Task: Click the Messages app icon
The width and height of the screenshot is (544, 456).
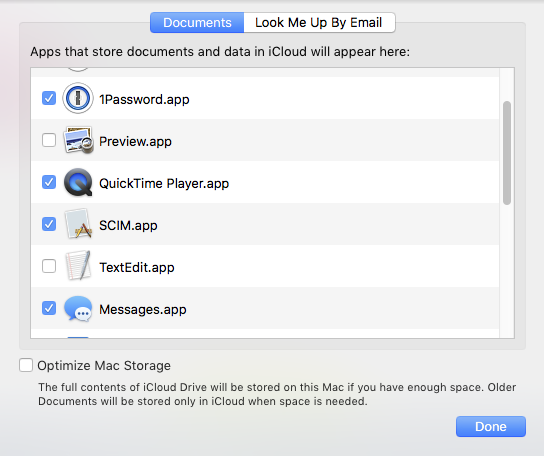Action: pos(78,308)
